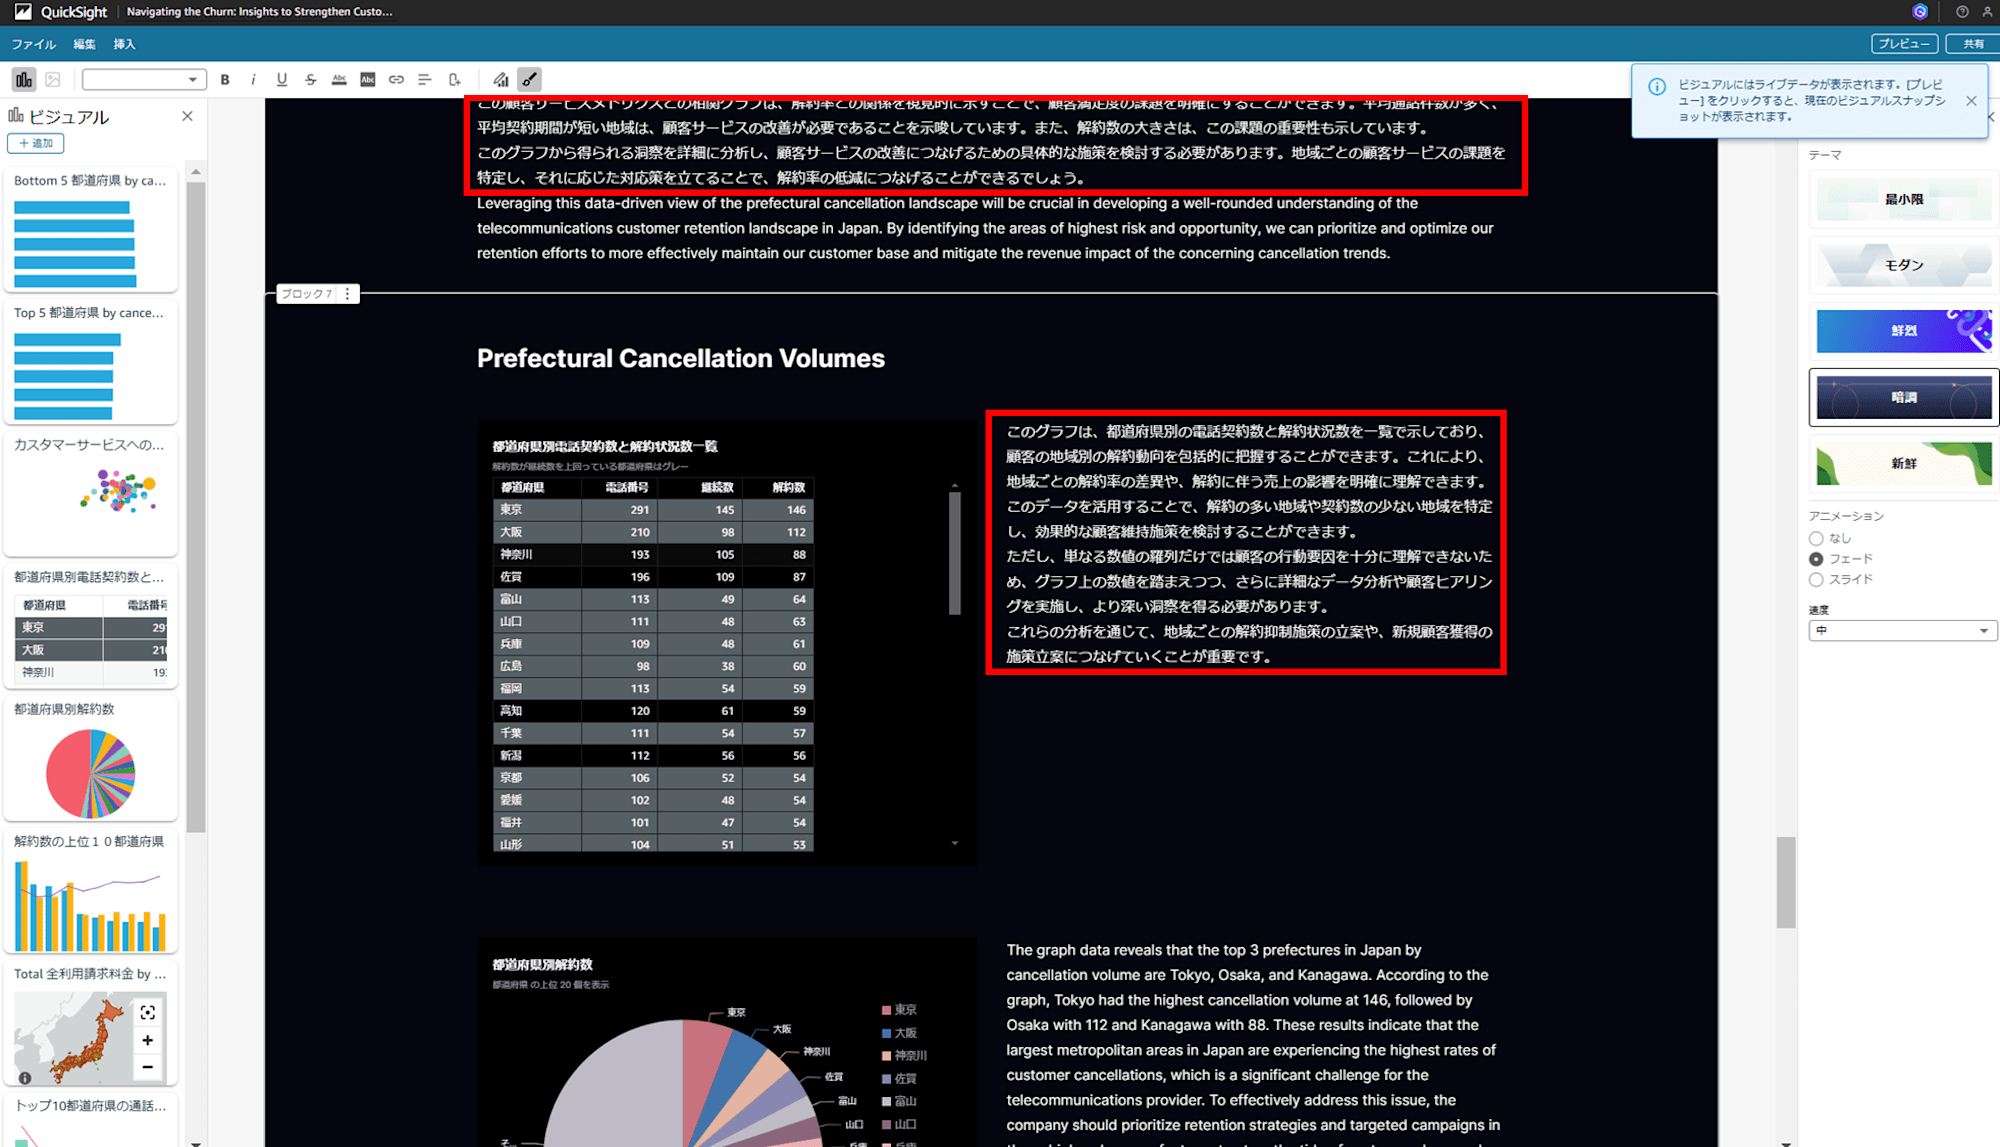Toggle the theme paintbrush icon
The width and height of the screenshot is (2000, 1147).
click(x=530, y=79)
